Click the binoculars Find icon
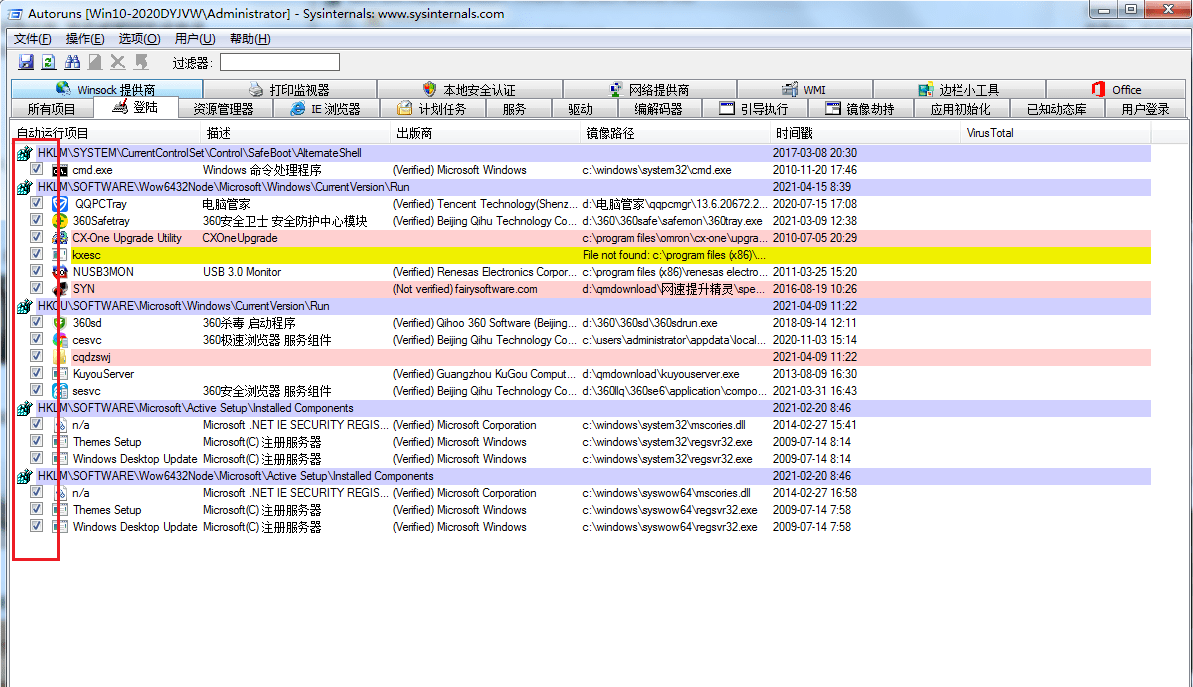 coord(72,62)
